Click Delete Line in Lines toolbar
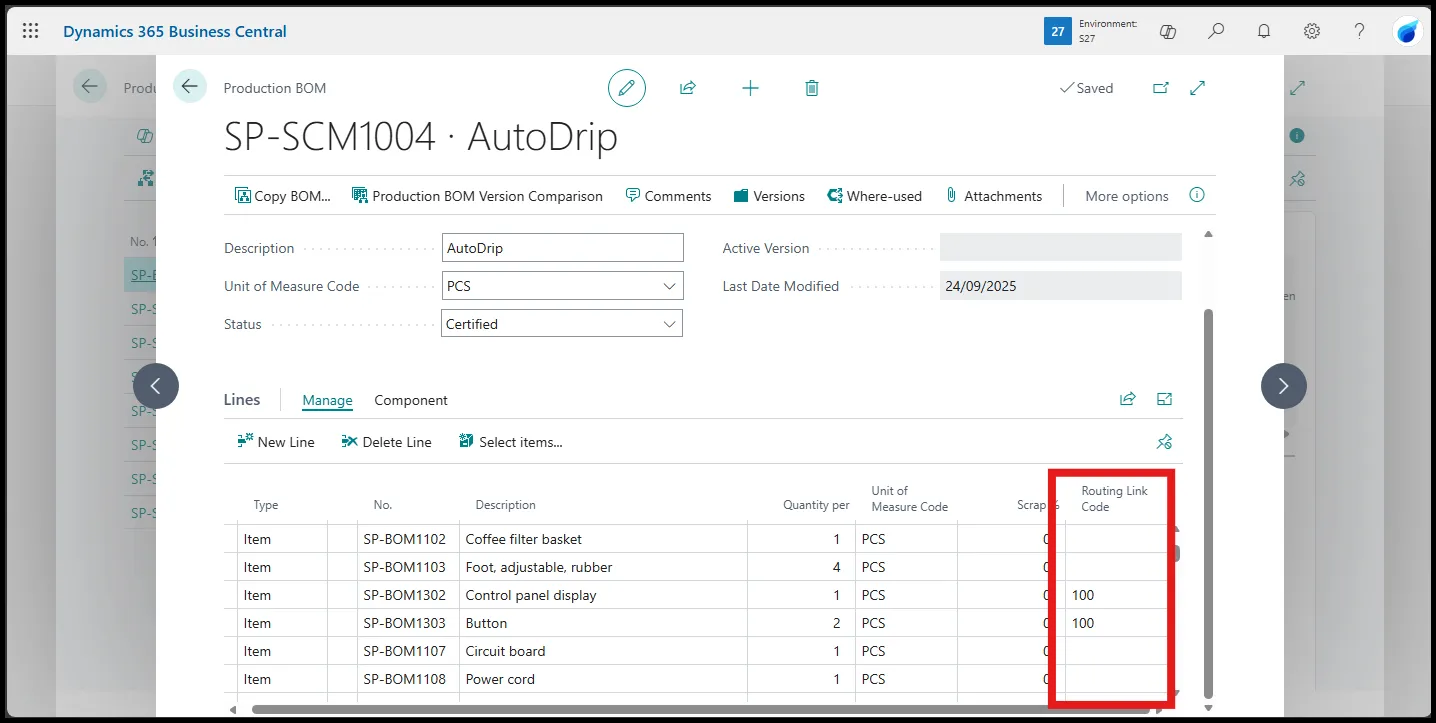This screenshot has width=1436, height=723. 387,442
